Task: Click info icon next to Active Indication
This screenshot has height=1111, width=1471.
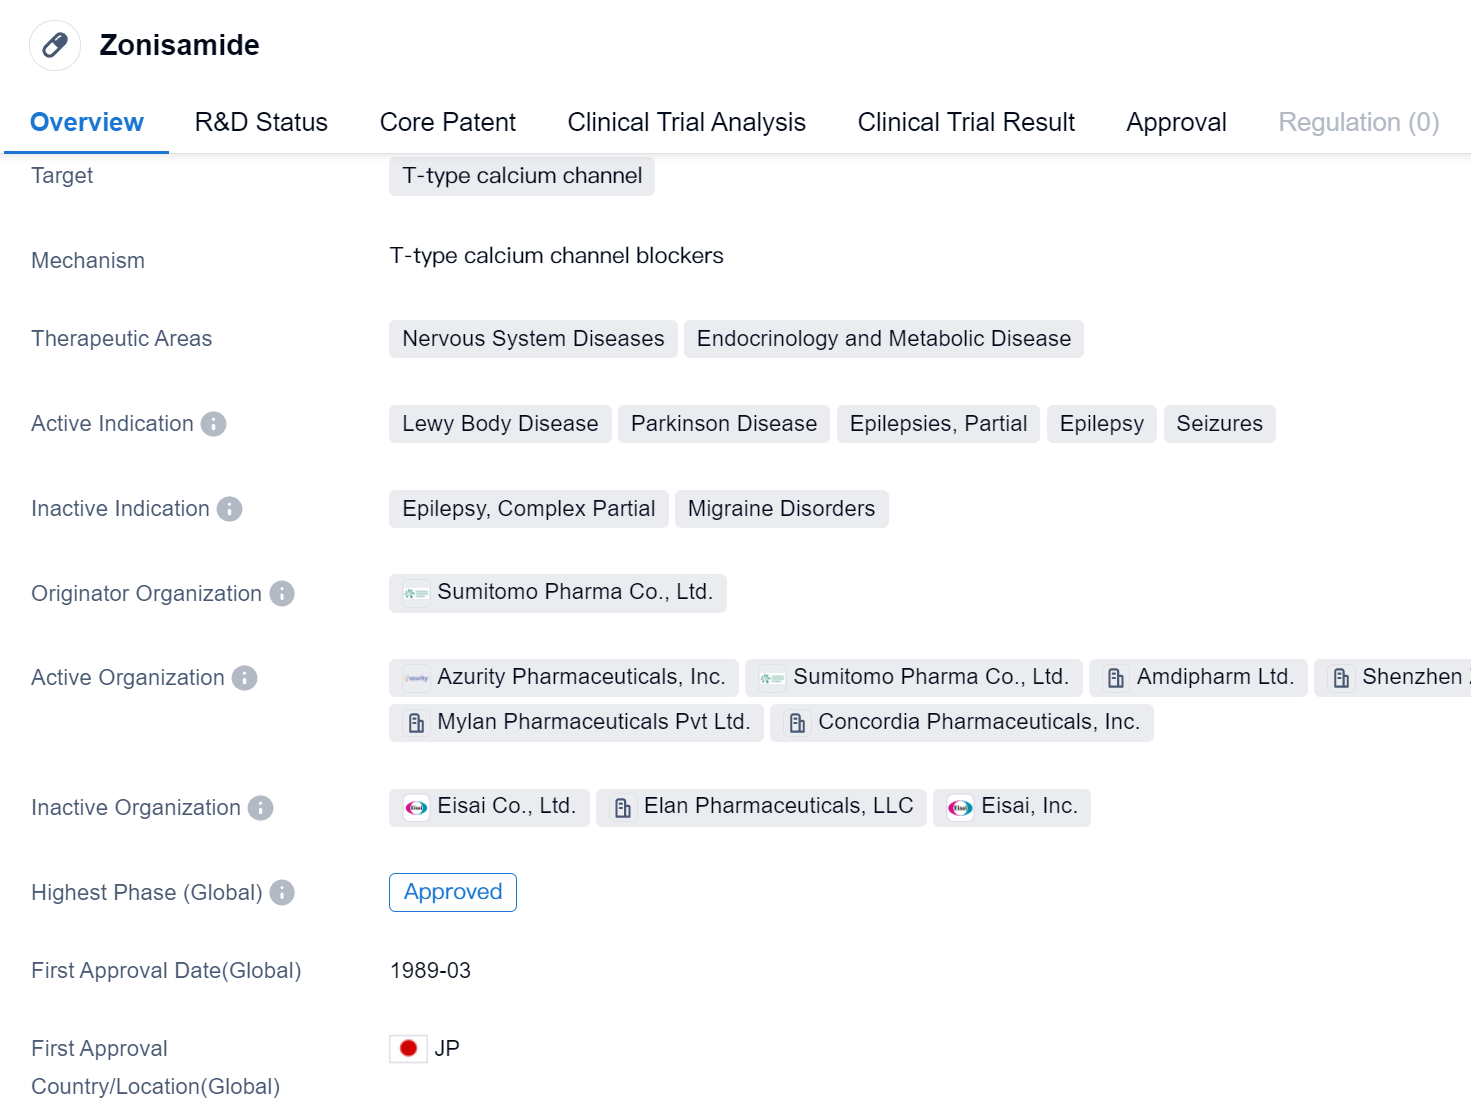Action: 213,424
